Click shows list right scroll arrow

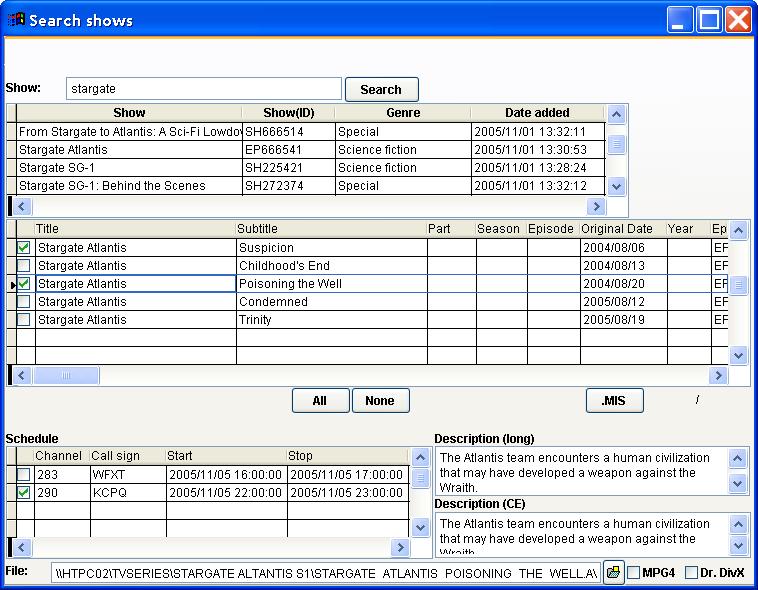(x=596, y=206)
